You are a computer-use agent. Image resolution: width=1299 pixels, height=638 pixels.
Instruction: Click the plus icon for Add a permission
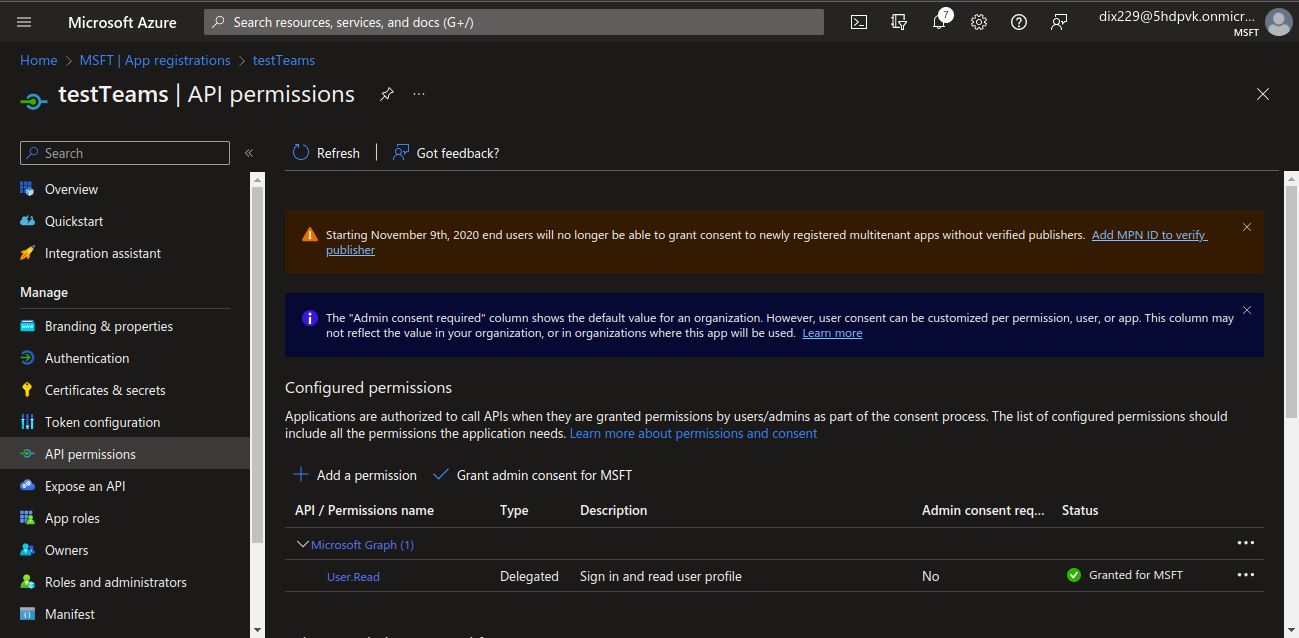click(300, 475)
